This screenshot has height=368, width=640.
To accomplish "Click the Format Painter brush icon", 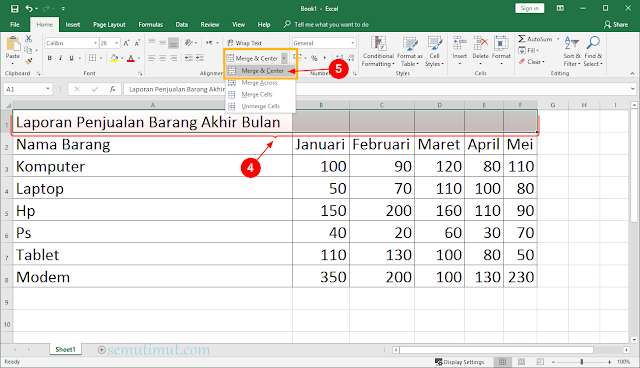I will tap(29, 61).
